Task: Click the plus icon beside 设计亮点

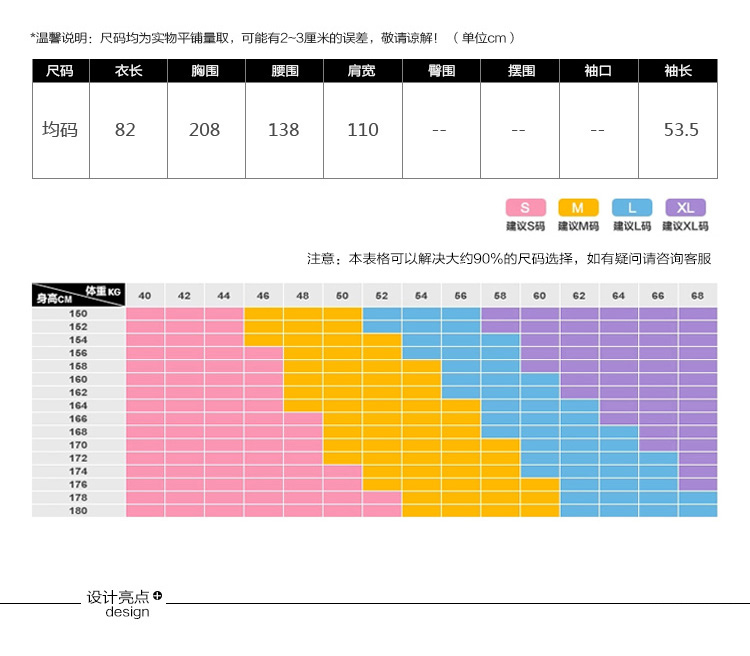Action: [x=157, y=596]
